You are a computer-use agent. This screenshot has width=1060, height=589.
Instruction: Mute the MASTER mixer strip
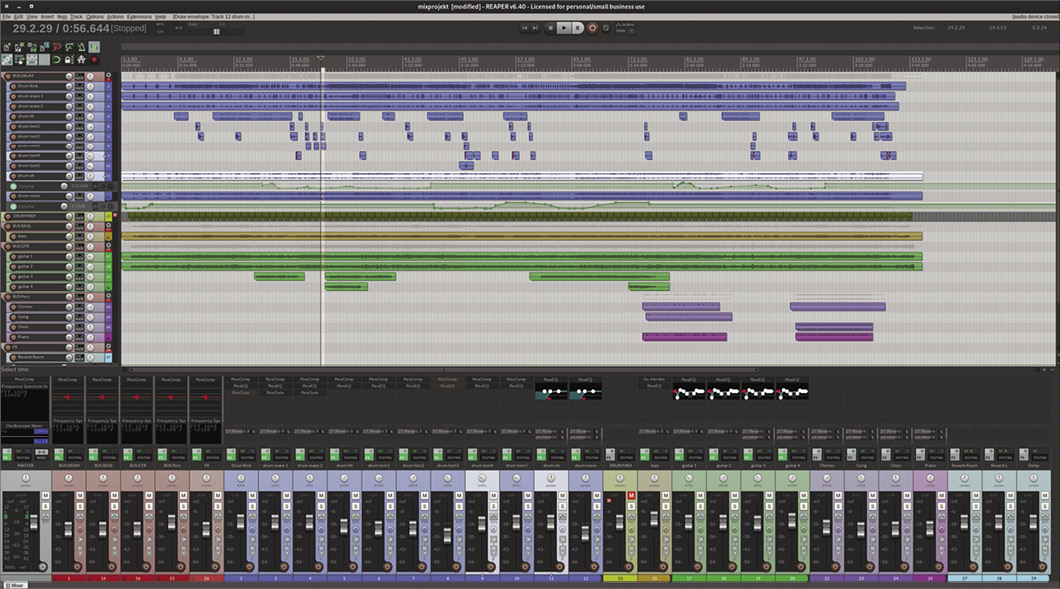[x=45, y=495]
